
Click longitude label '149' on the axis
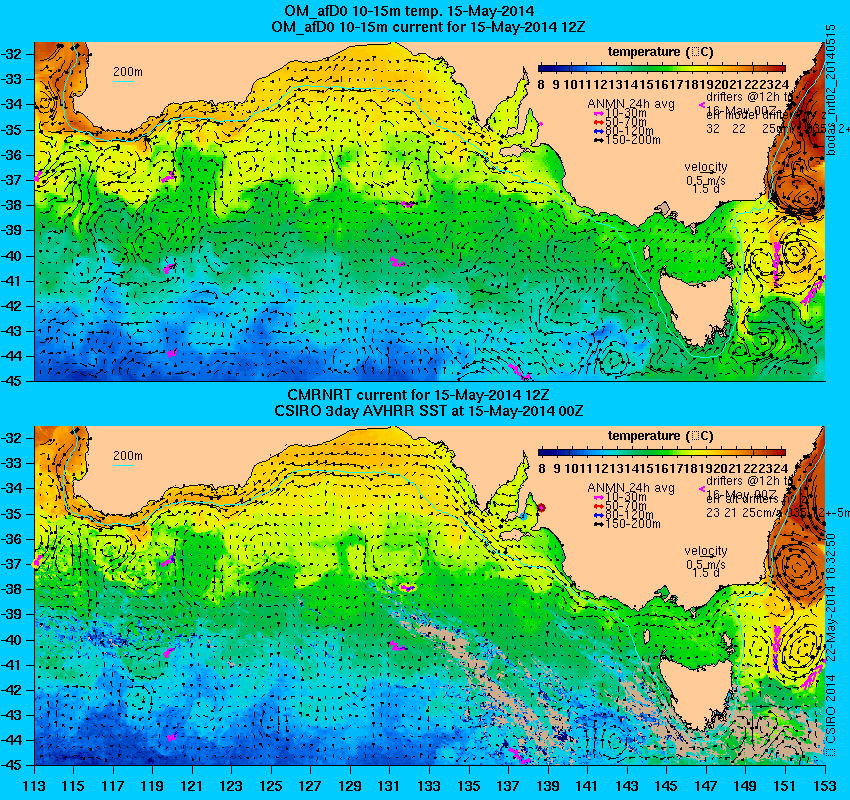tap(746, 786)
